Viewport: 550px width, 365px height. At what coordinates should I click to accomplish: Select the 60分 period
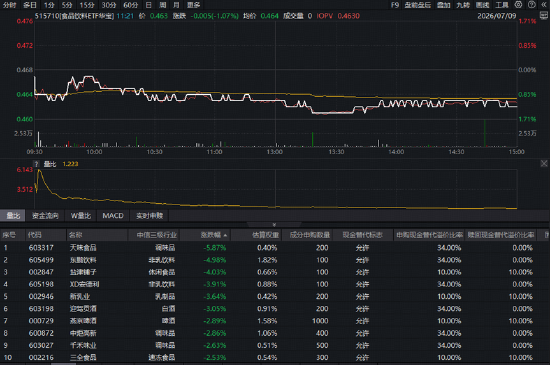tap(130, 5)
